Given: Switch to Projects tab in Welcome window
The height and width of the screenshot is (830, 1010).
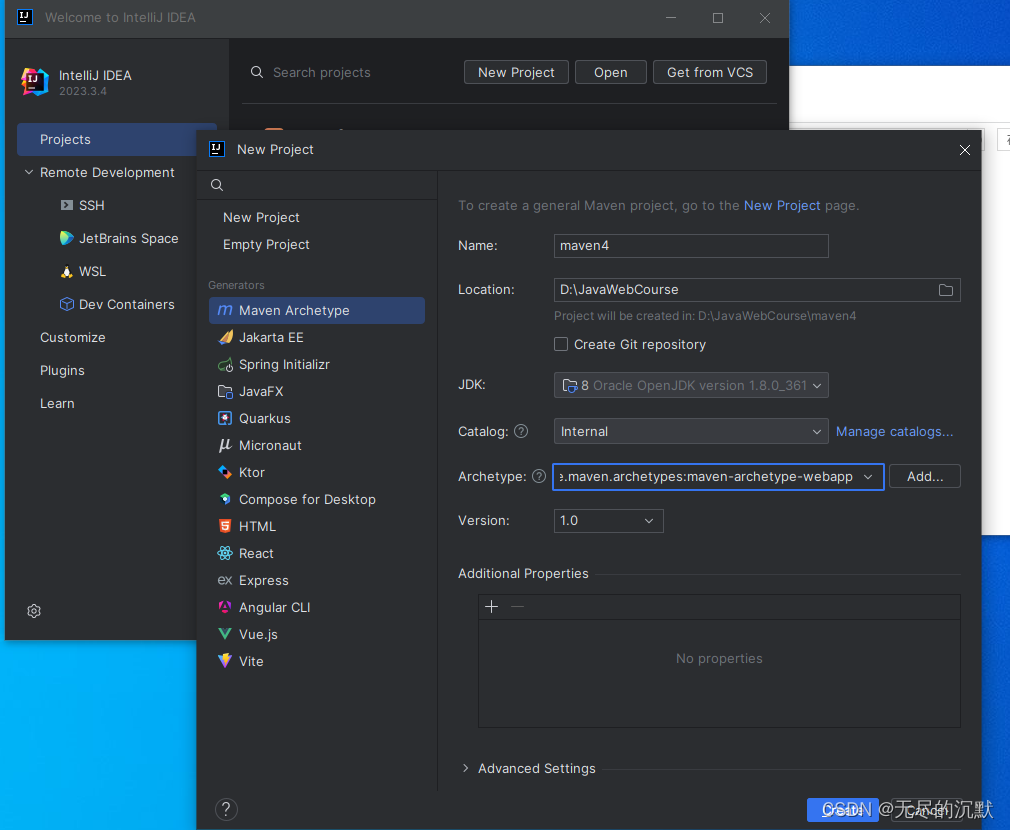Looking at the screenshot, I should [117, 140].
